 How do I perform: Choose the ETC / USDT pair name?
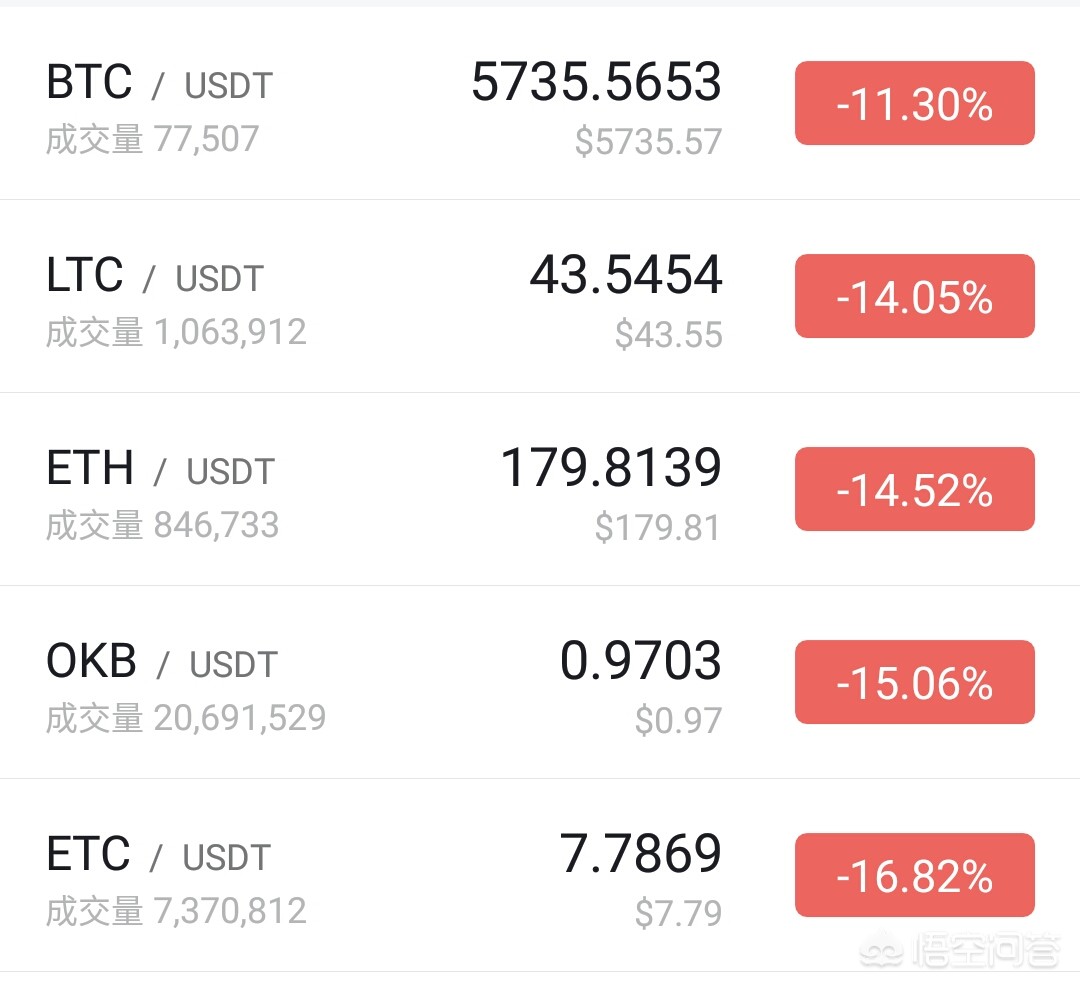coord(158,855)
